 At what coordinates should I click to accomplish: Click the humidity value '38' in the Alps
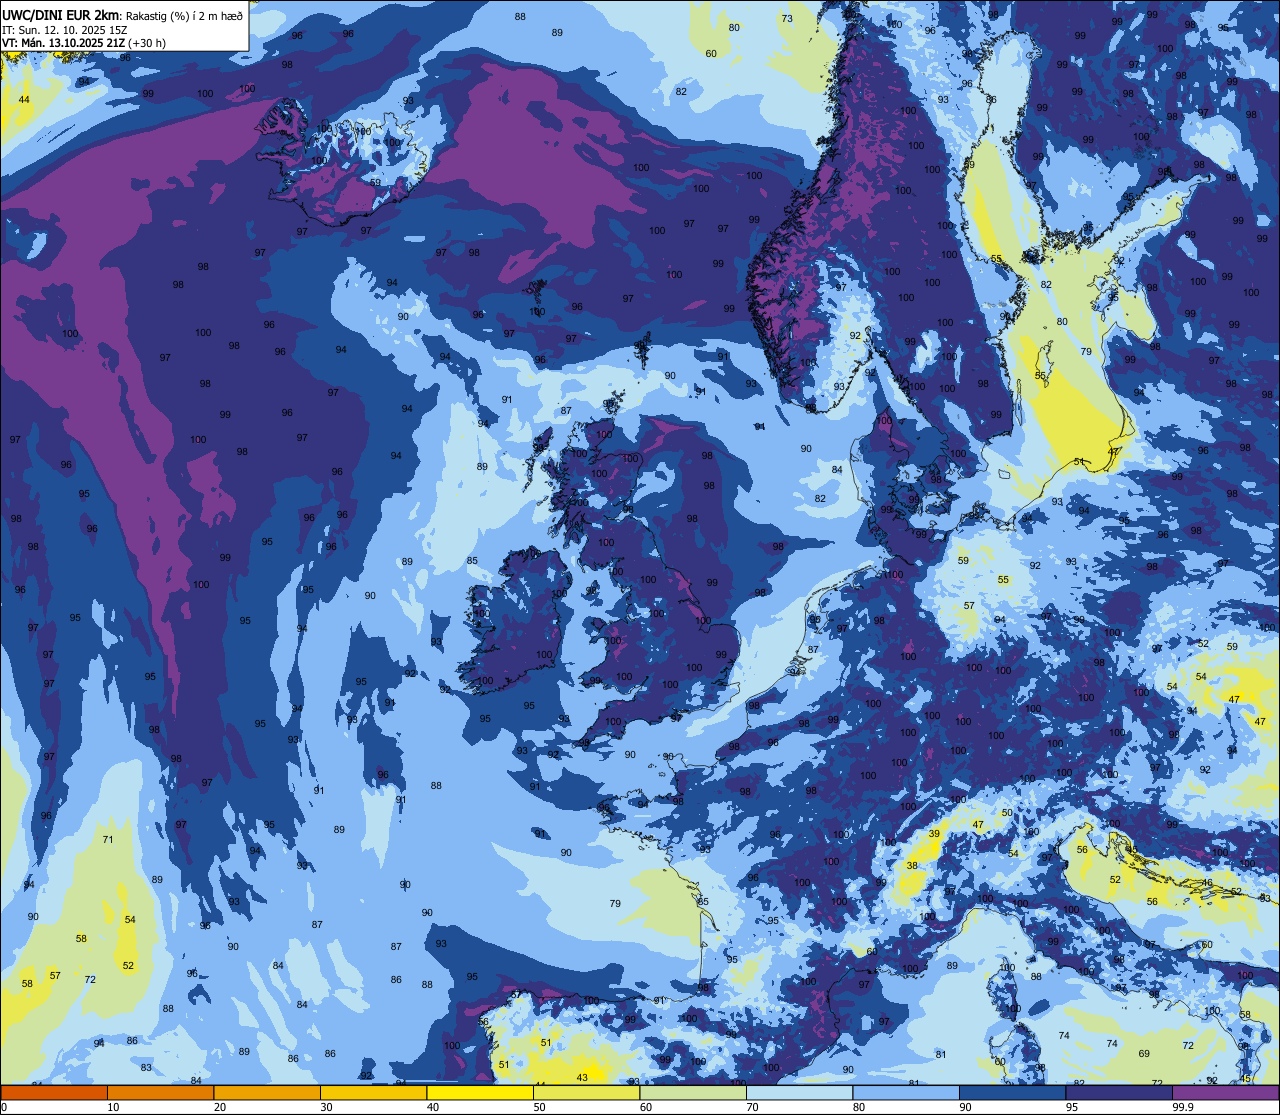[912, 865]
